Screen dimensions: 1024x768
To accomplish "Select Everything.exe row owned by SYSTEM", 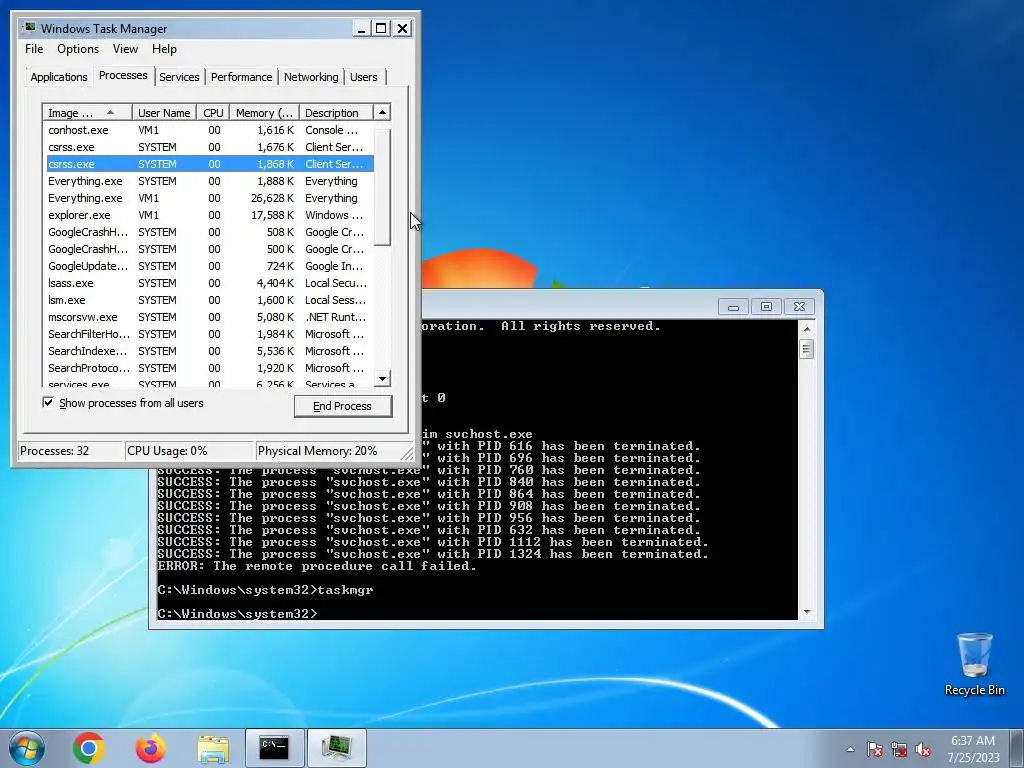I will pos(209,181).
